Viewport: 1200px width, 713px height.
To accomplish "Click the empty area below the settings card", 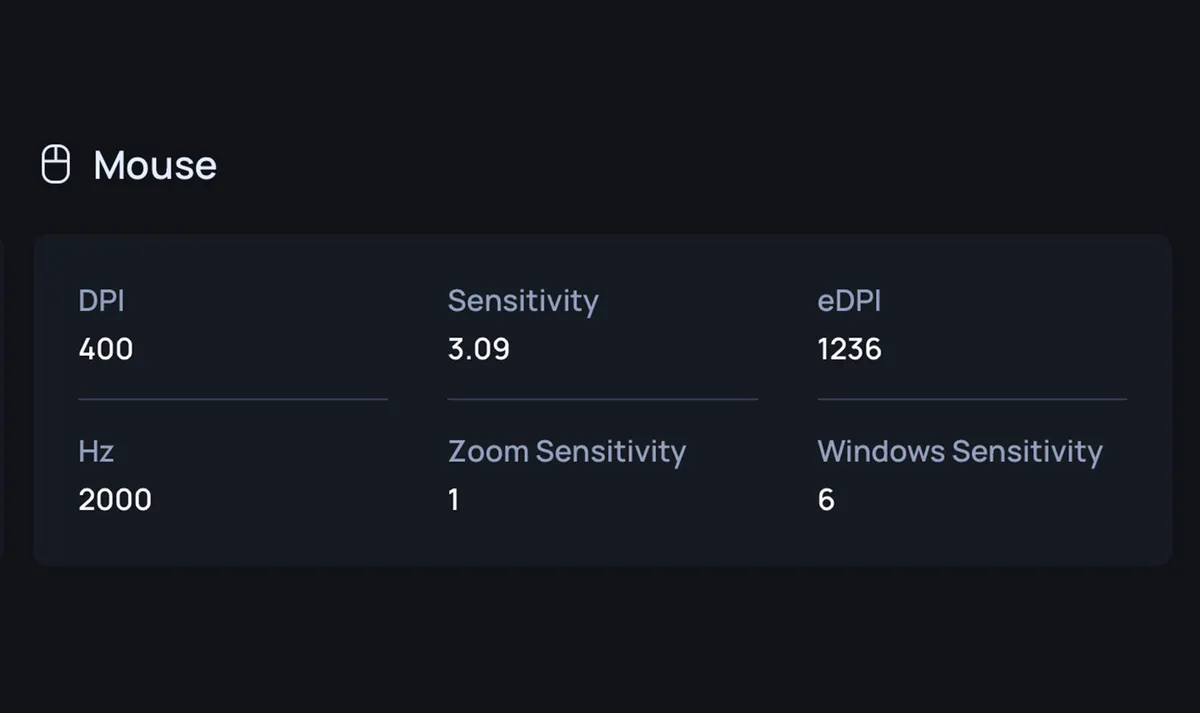I will tap(600, 640).
